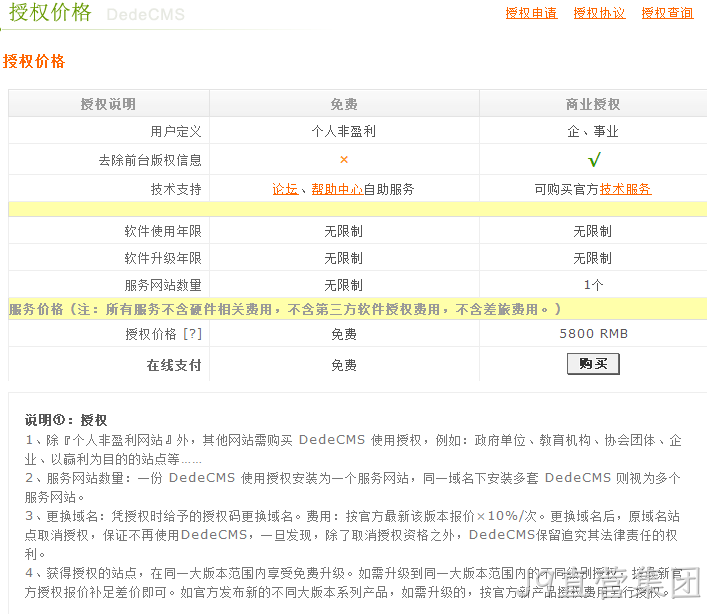Click the 购买 button
718x614 pixels.
pyautogui.click(x=593, y=364)
